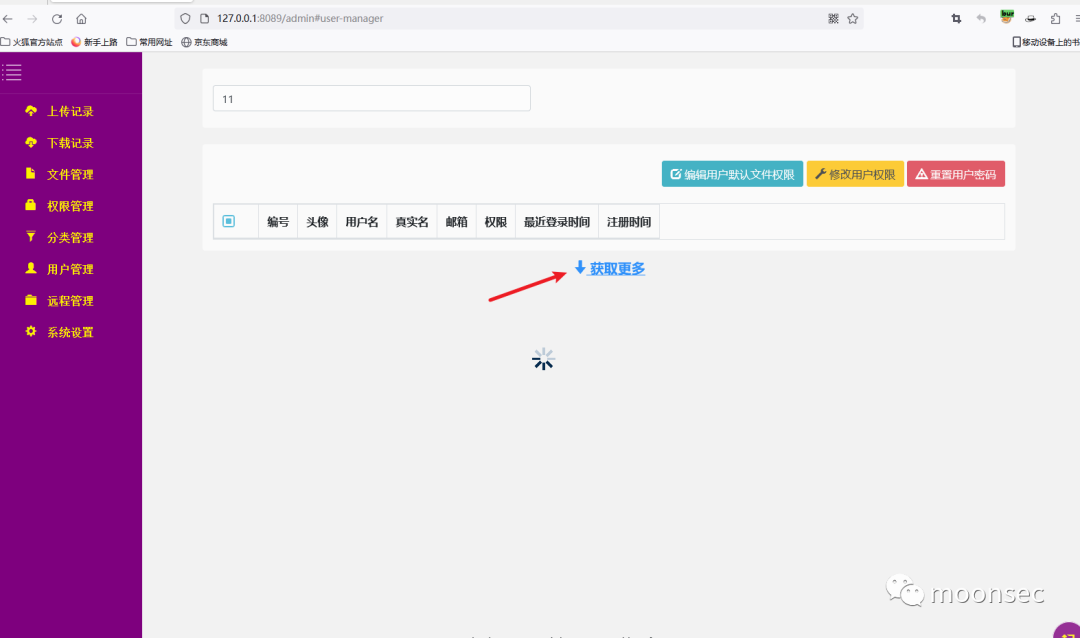Toggle the sidebar hamburger menu icon
1080x638 pixels.
(x=12, y=72)
